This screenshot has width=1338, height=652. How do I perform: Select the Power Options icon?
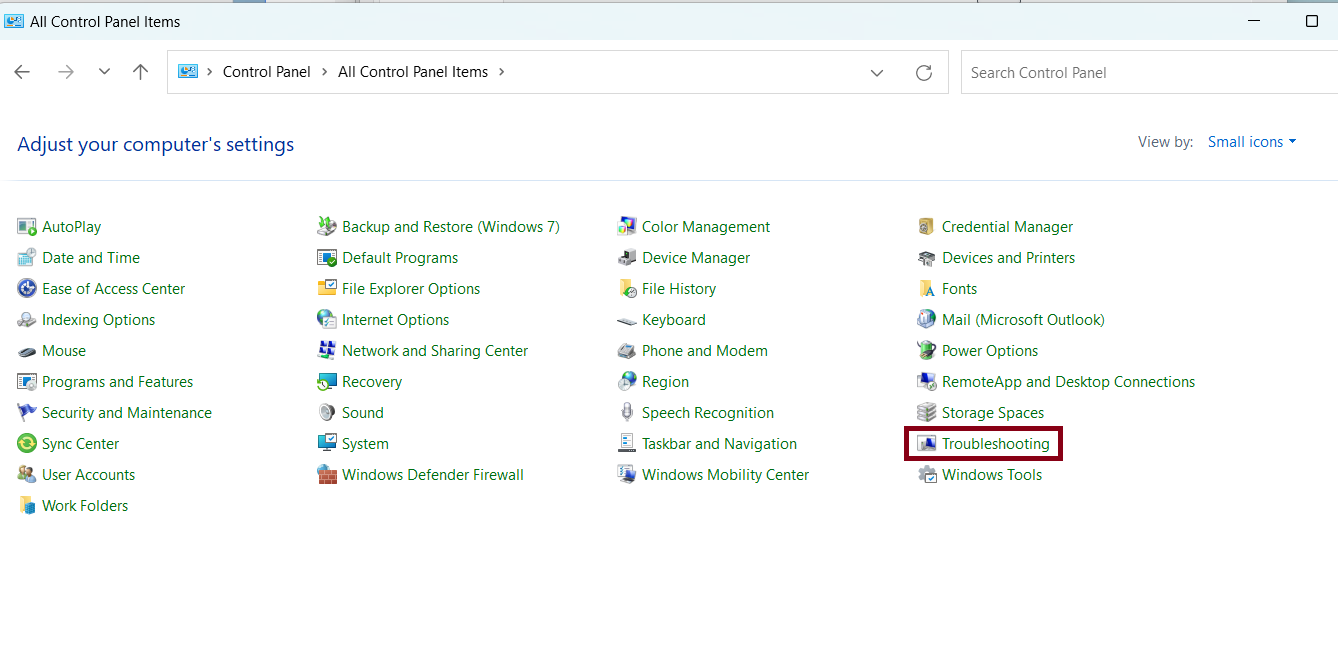tap(926, 351)
